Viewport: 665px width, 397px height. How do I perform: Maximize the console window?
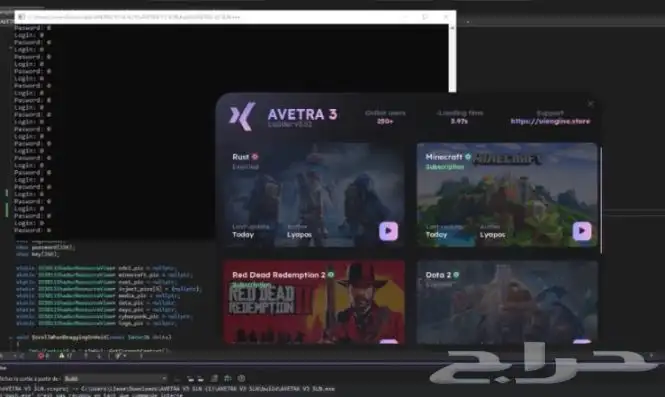[425, 17]
